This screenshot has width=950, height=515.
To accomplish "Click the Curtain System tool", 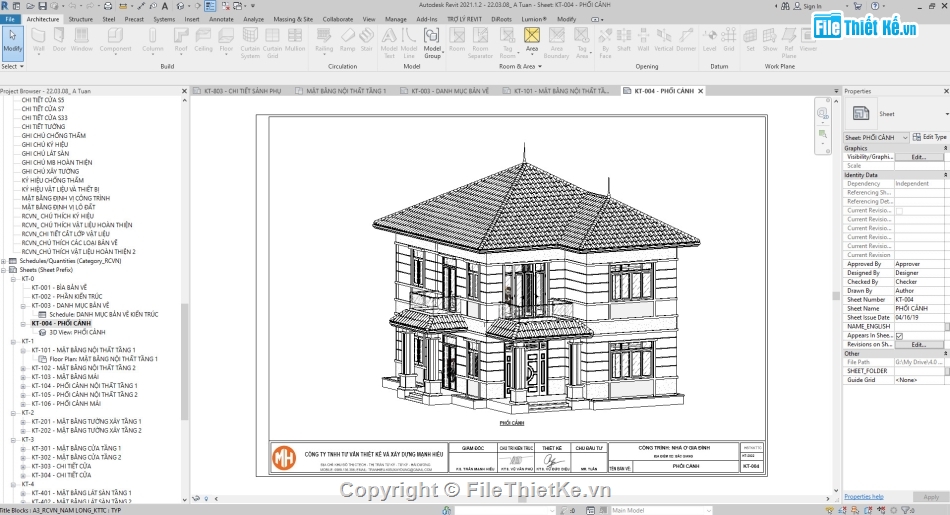I will click(x=250, y=43).
